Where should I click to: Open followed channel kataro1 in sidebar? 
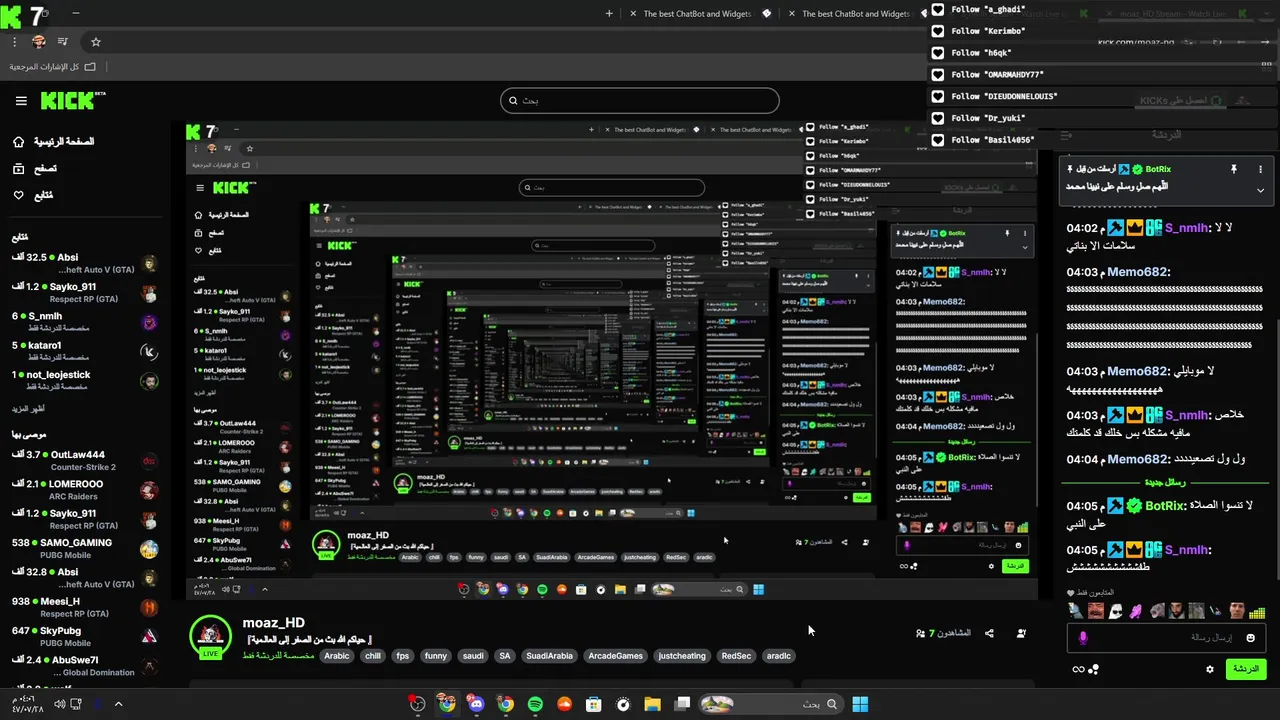point(85,351)
